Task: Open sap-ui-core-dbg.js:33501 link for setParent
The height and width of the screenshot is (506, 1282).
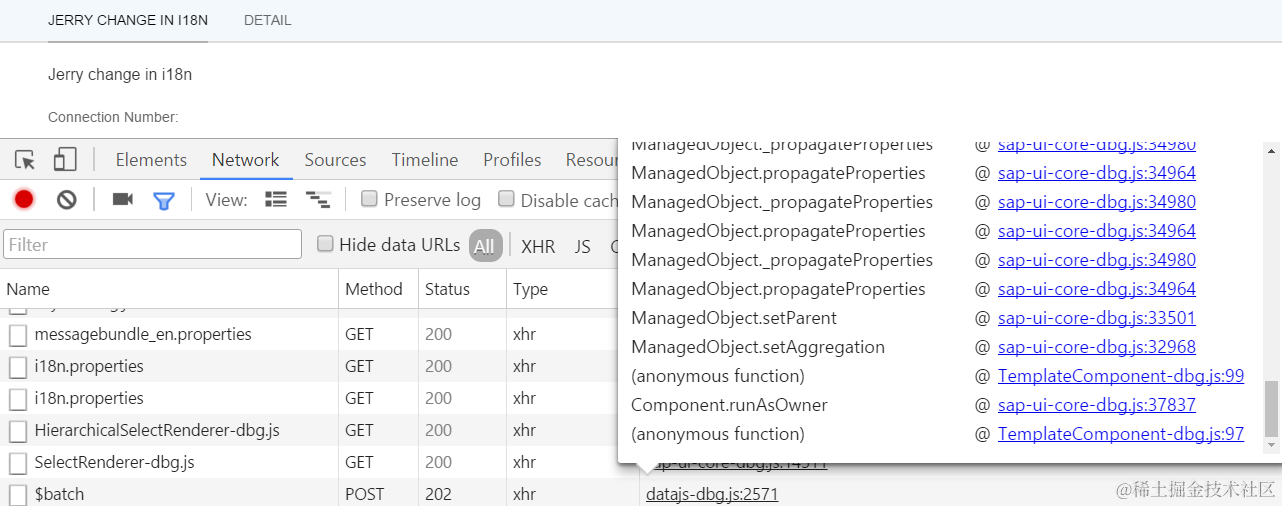Action: [1096, 318]
